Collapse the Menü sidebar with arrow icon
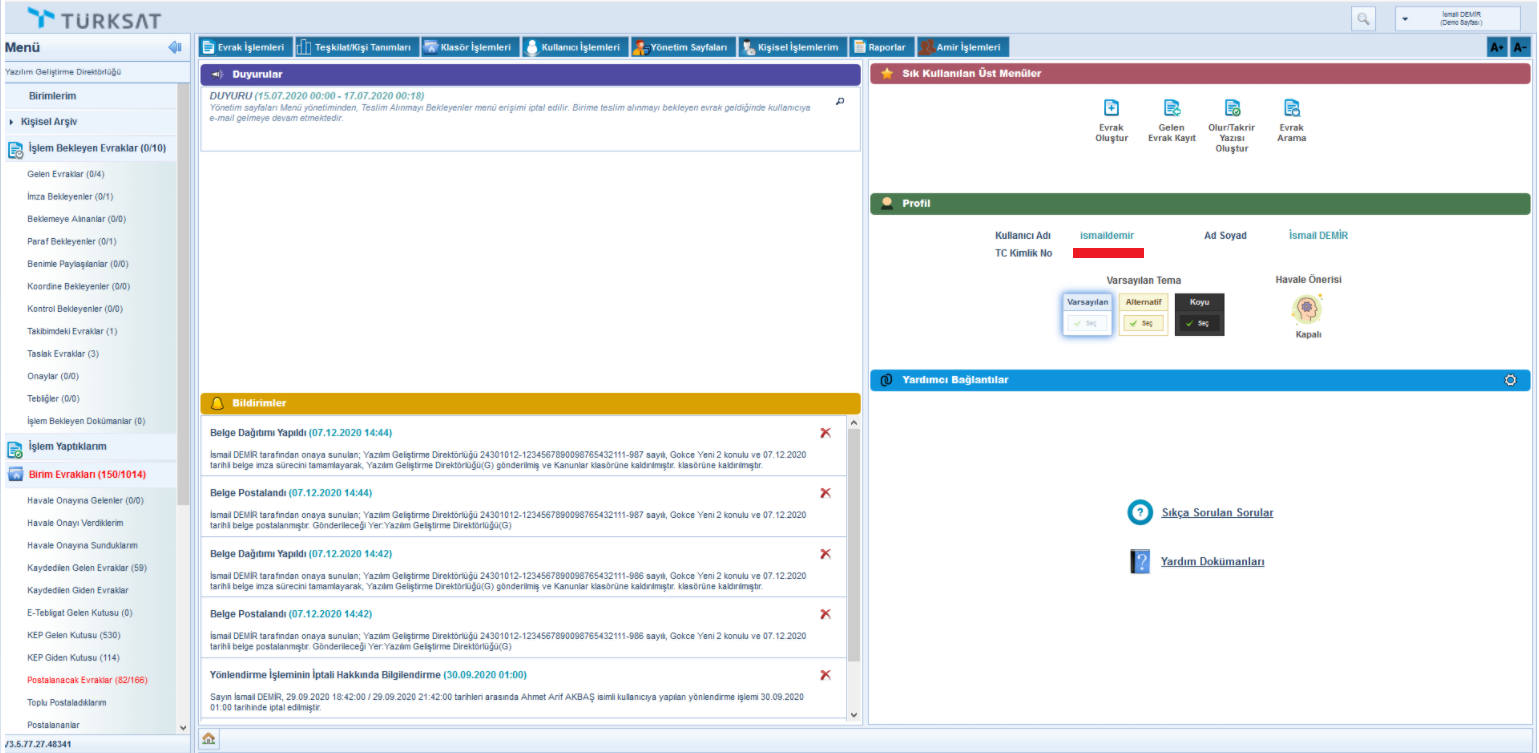This screenshot has width=1539, height=753. pos(174,47)
